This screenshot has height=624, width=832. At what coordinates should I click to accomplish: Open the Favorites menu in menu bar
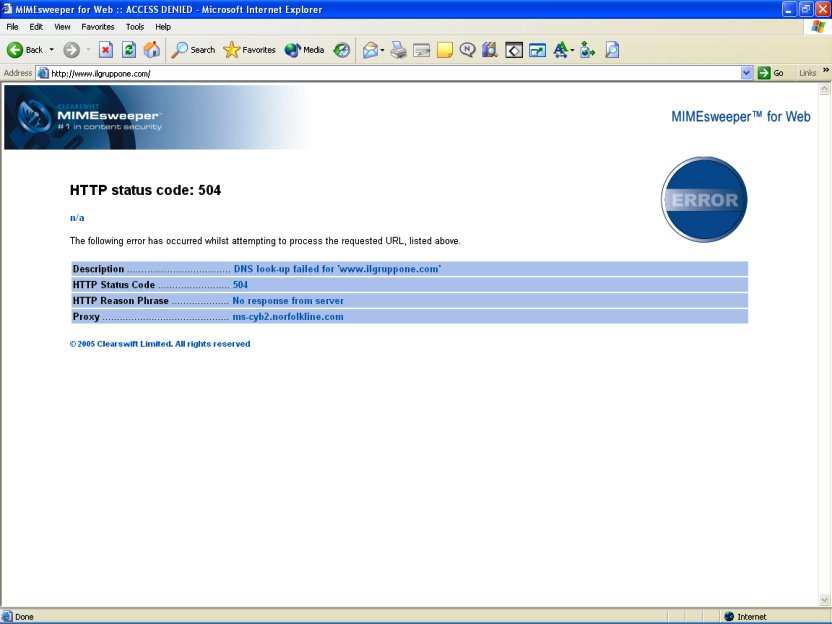click(x=98, y=27)
